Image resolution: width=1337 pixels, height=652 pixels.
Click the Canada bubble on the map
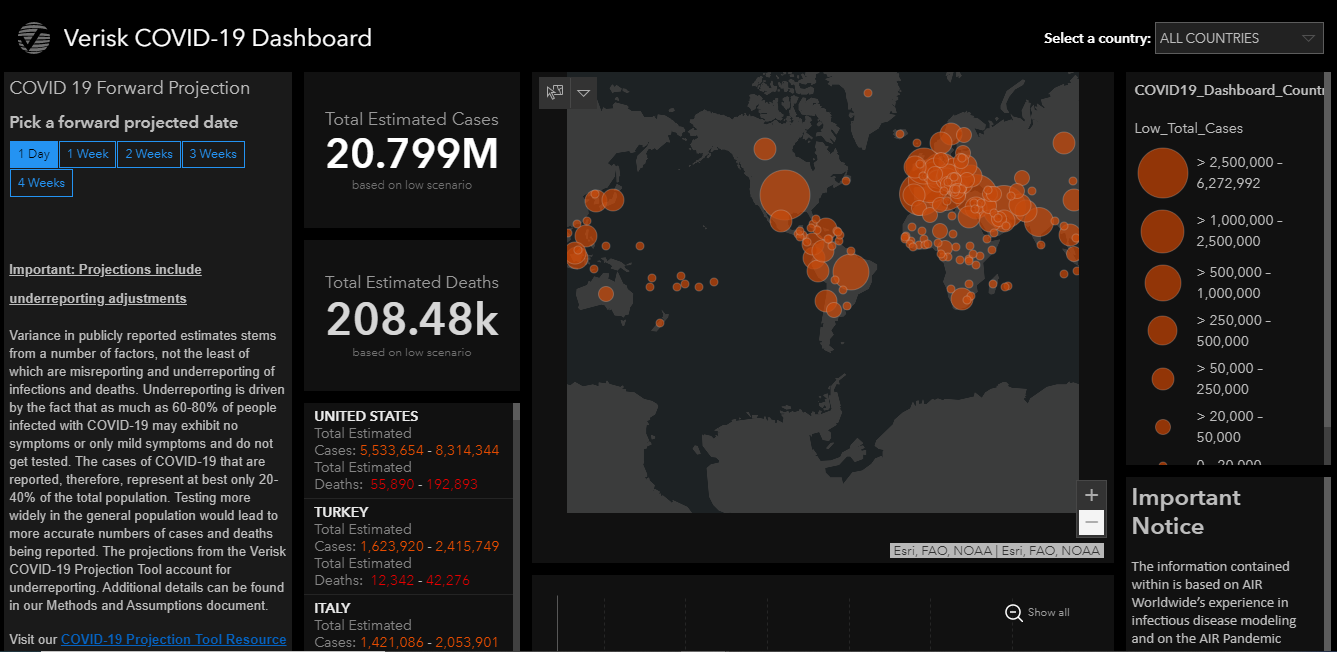pos(763,149)
